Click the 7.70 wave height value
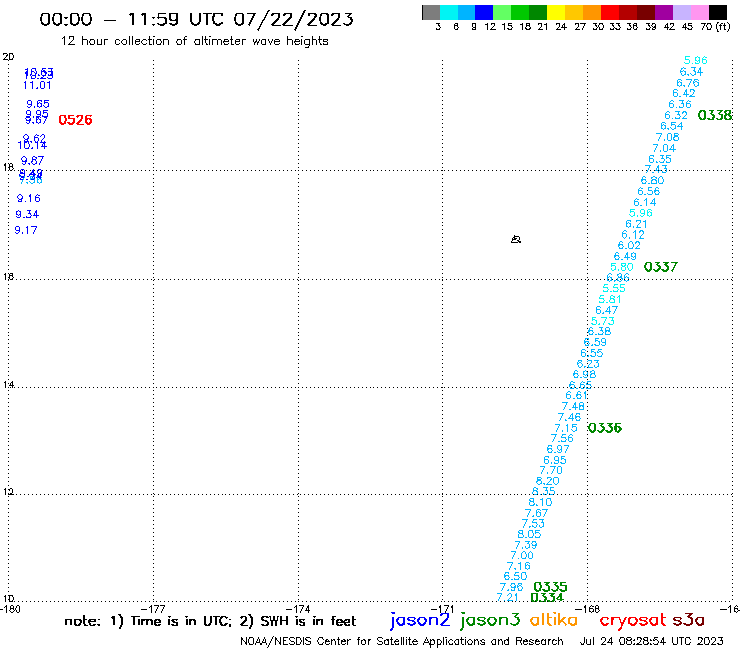The height and width of the screenshot is (650, 740). point(551,471)
